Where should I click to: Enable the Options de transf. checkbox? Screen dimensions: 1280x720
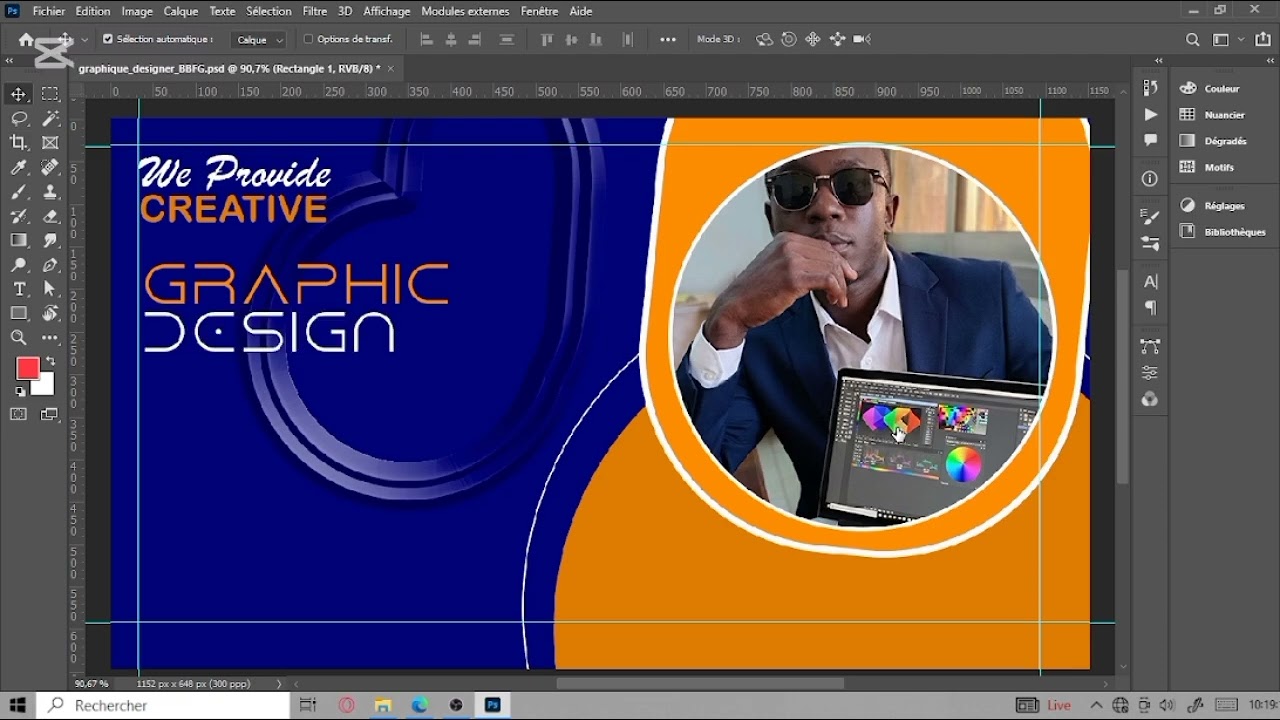coord(308,39)
